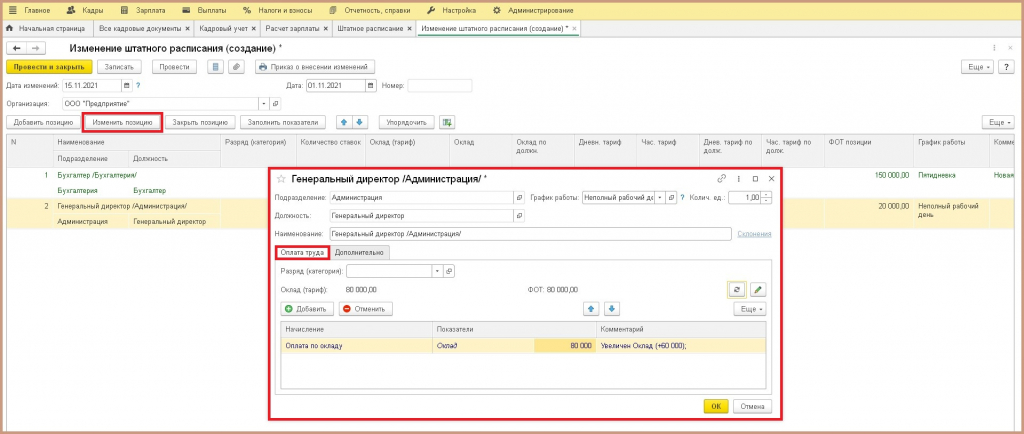The height and width of the screenshot is (434, 1024).
Task: Move position down in main table toolbar
Action: pos(361,122)
